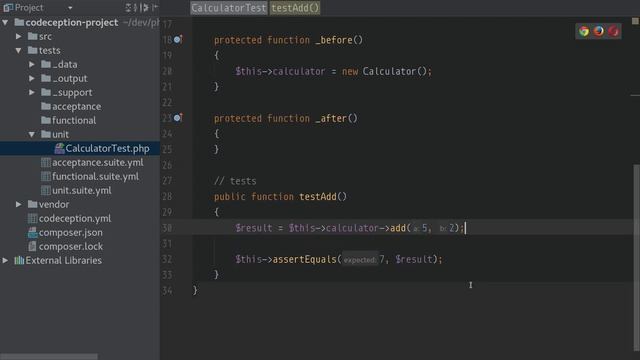Image resolution: width=640 pixels, height=360 pixels.
Task: Click the analysis status square above scrollbar
Action: point(635,21)
